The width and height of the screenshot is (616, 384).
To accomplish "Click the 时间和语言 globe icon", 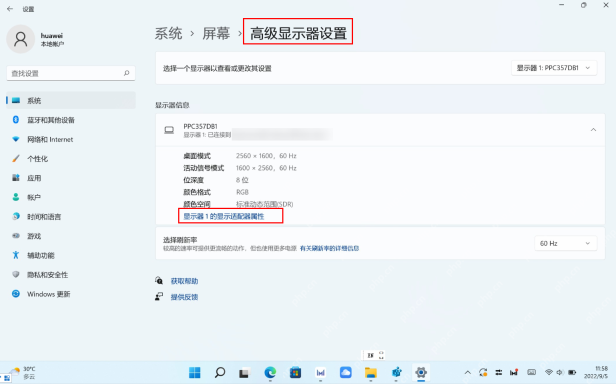I will click(x=16, y=216).
